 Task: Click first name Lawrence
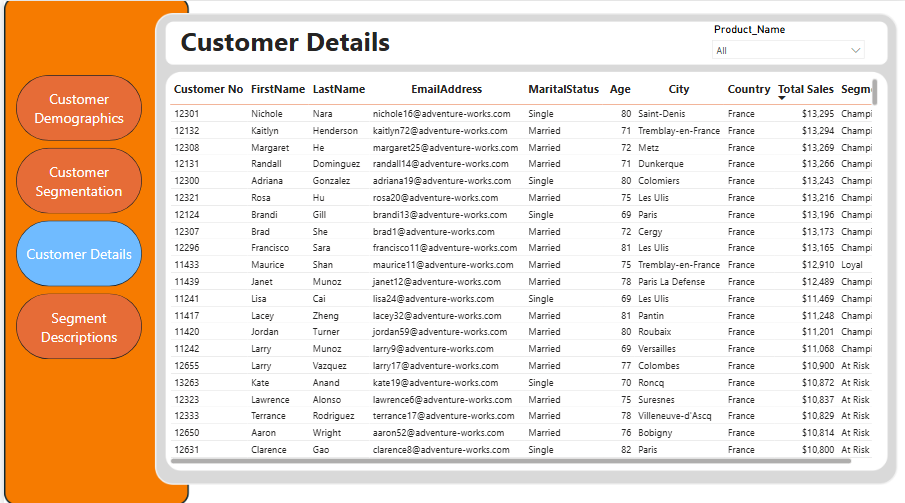click(x=270, y=400)
